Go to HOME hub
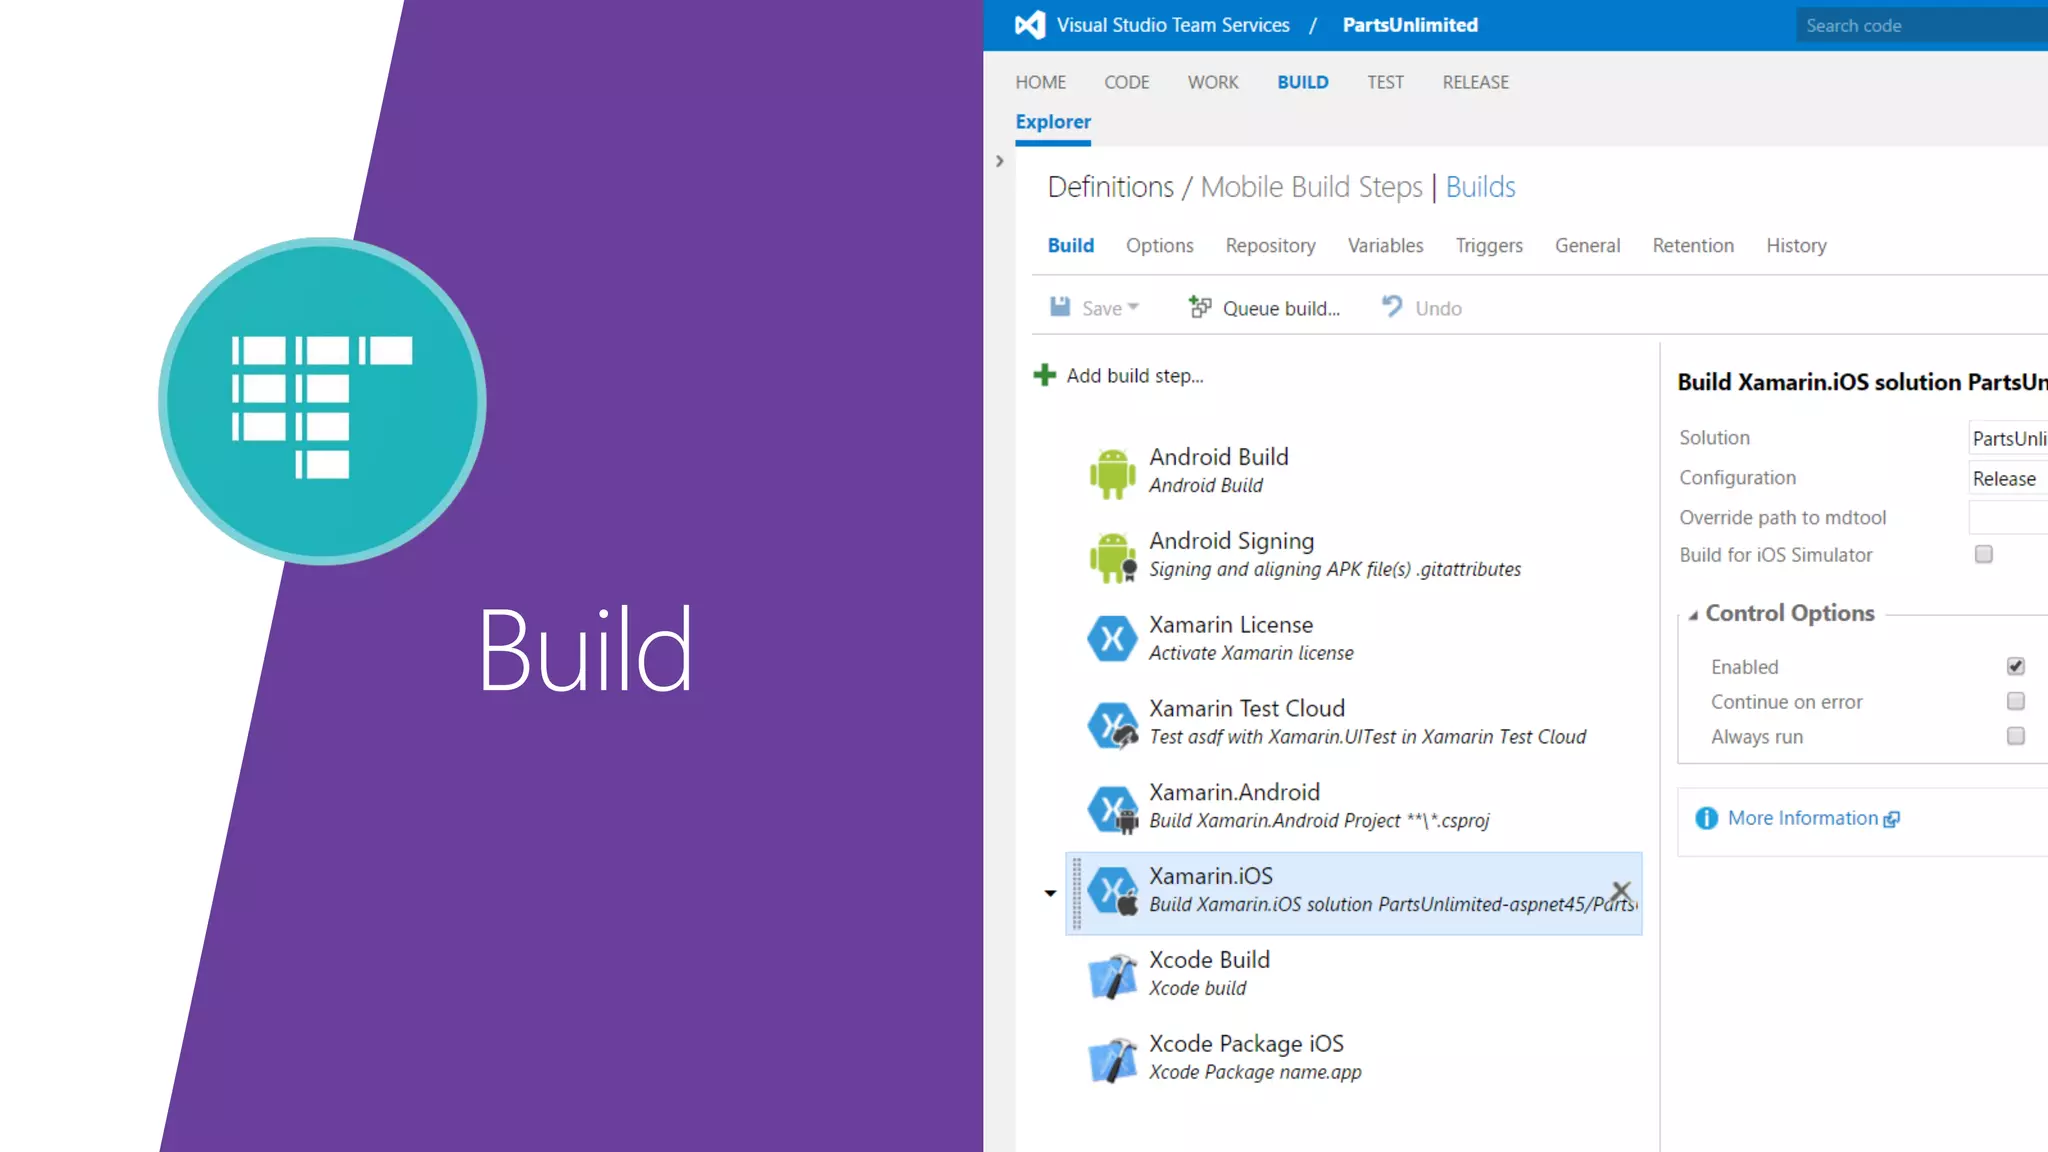Viewport: 2048px width, 1152px height. [x=1040, y=82]
